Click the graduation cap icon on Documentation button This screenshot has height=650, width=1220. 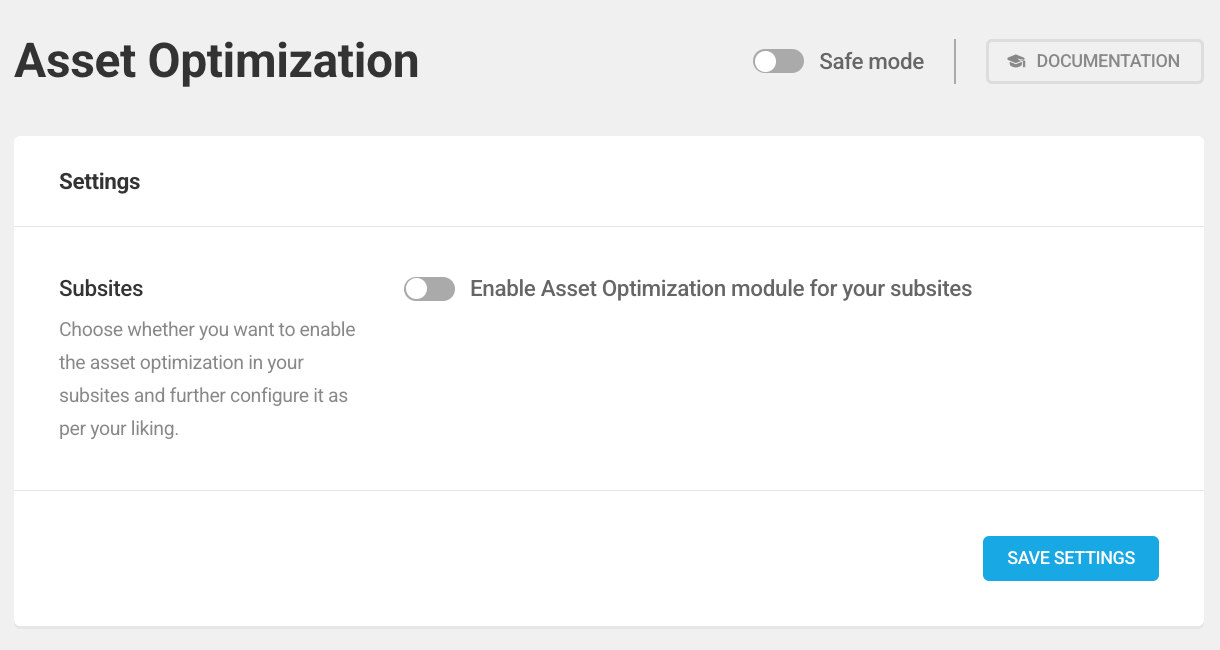[1016, 61]
